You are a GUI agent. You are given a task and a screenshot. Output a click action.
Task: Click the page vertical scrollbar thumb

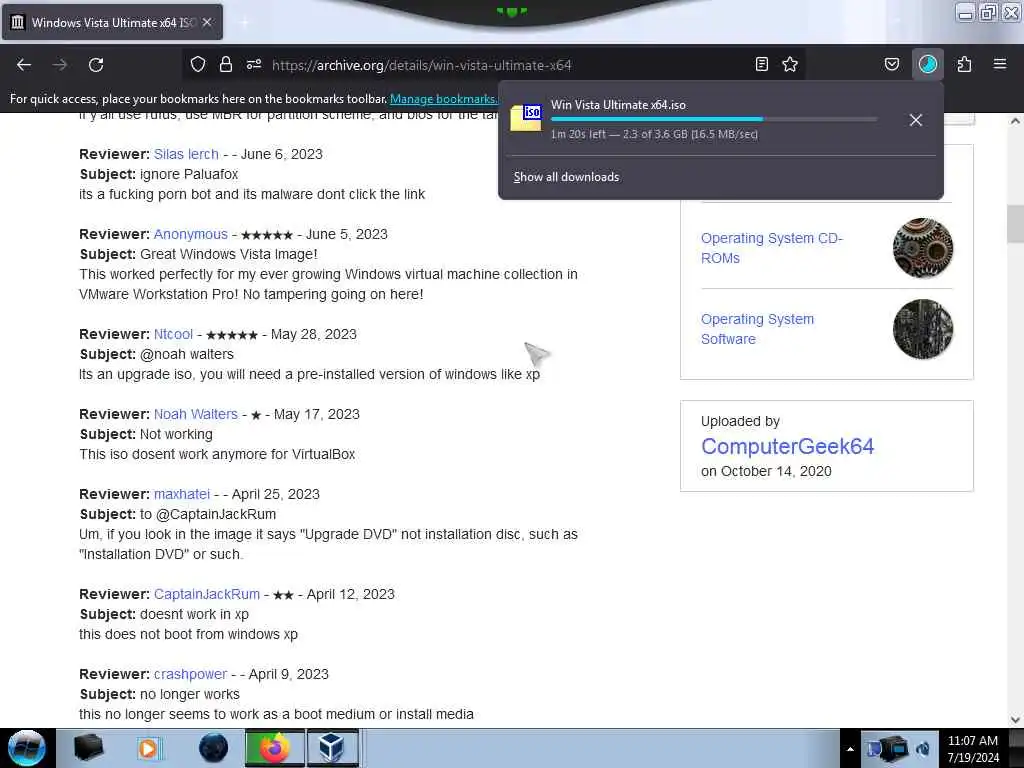(1015, 224)
